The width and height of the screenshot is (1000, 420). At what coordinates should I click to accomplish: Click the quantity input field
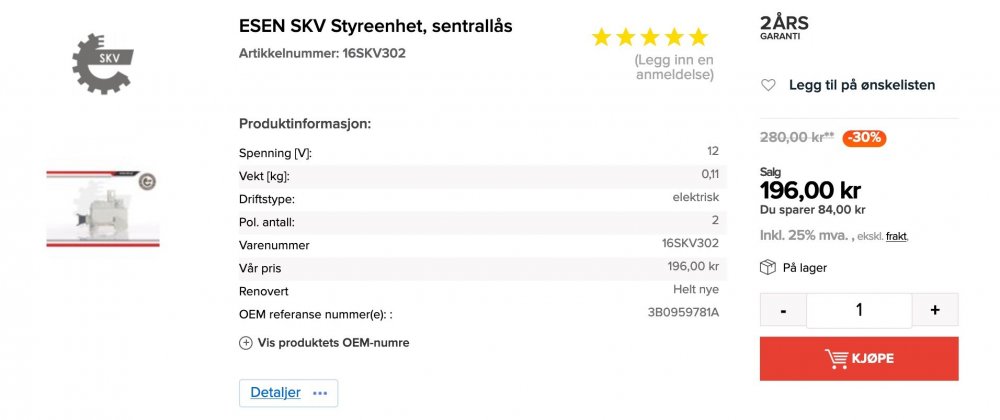859,310
